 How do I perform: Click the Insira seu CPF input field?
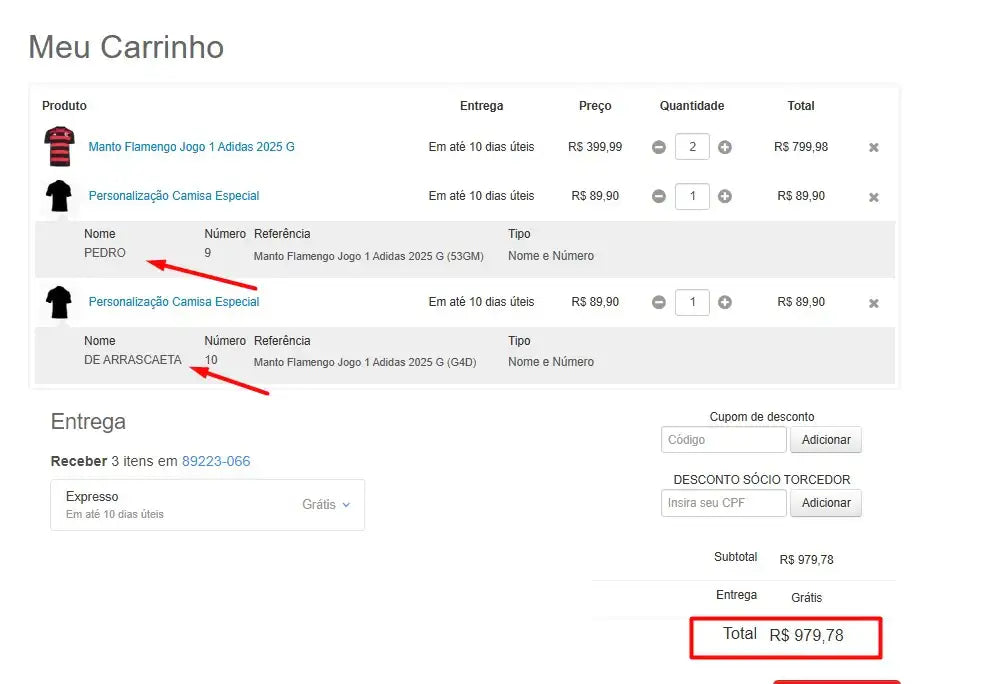pyautogui.click(x=723, y=503)
